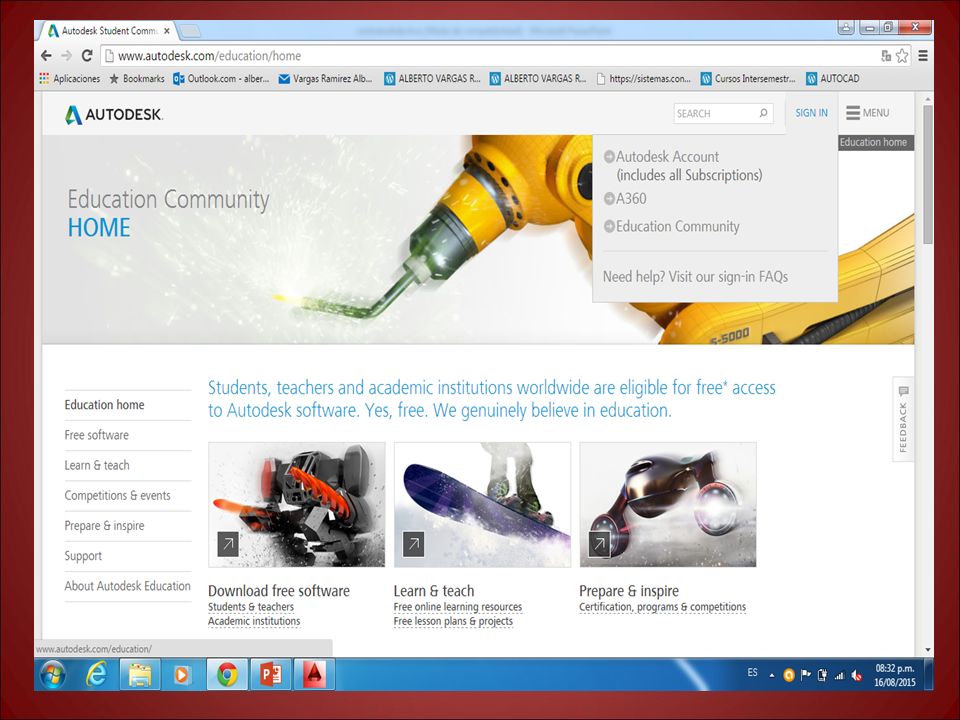Open the Bookmarks star folder

coord(137,78)
